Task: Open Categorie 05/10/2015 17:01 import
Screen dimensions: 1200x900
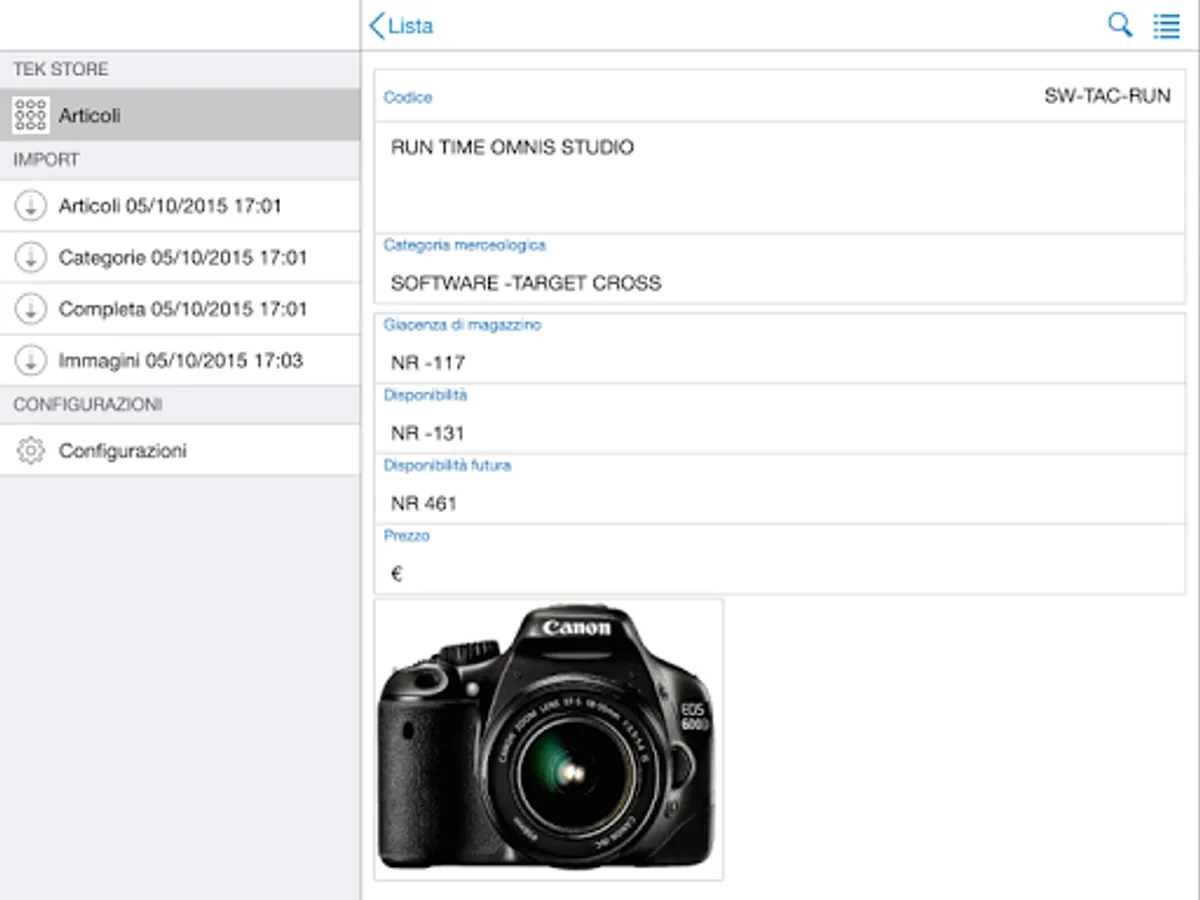Action: 180,258
